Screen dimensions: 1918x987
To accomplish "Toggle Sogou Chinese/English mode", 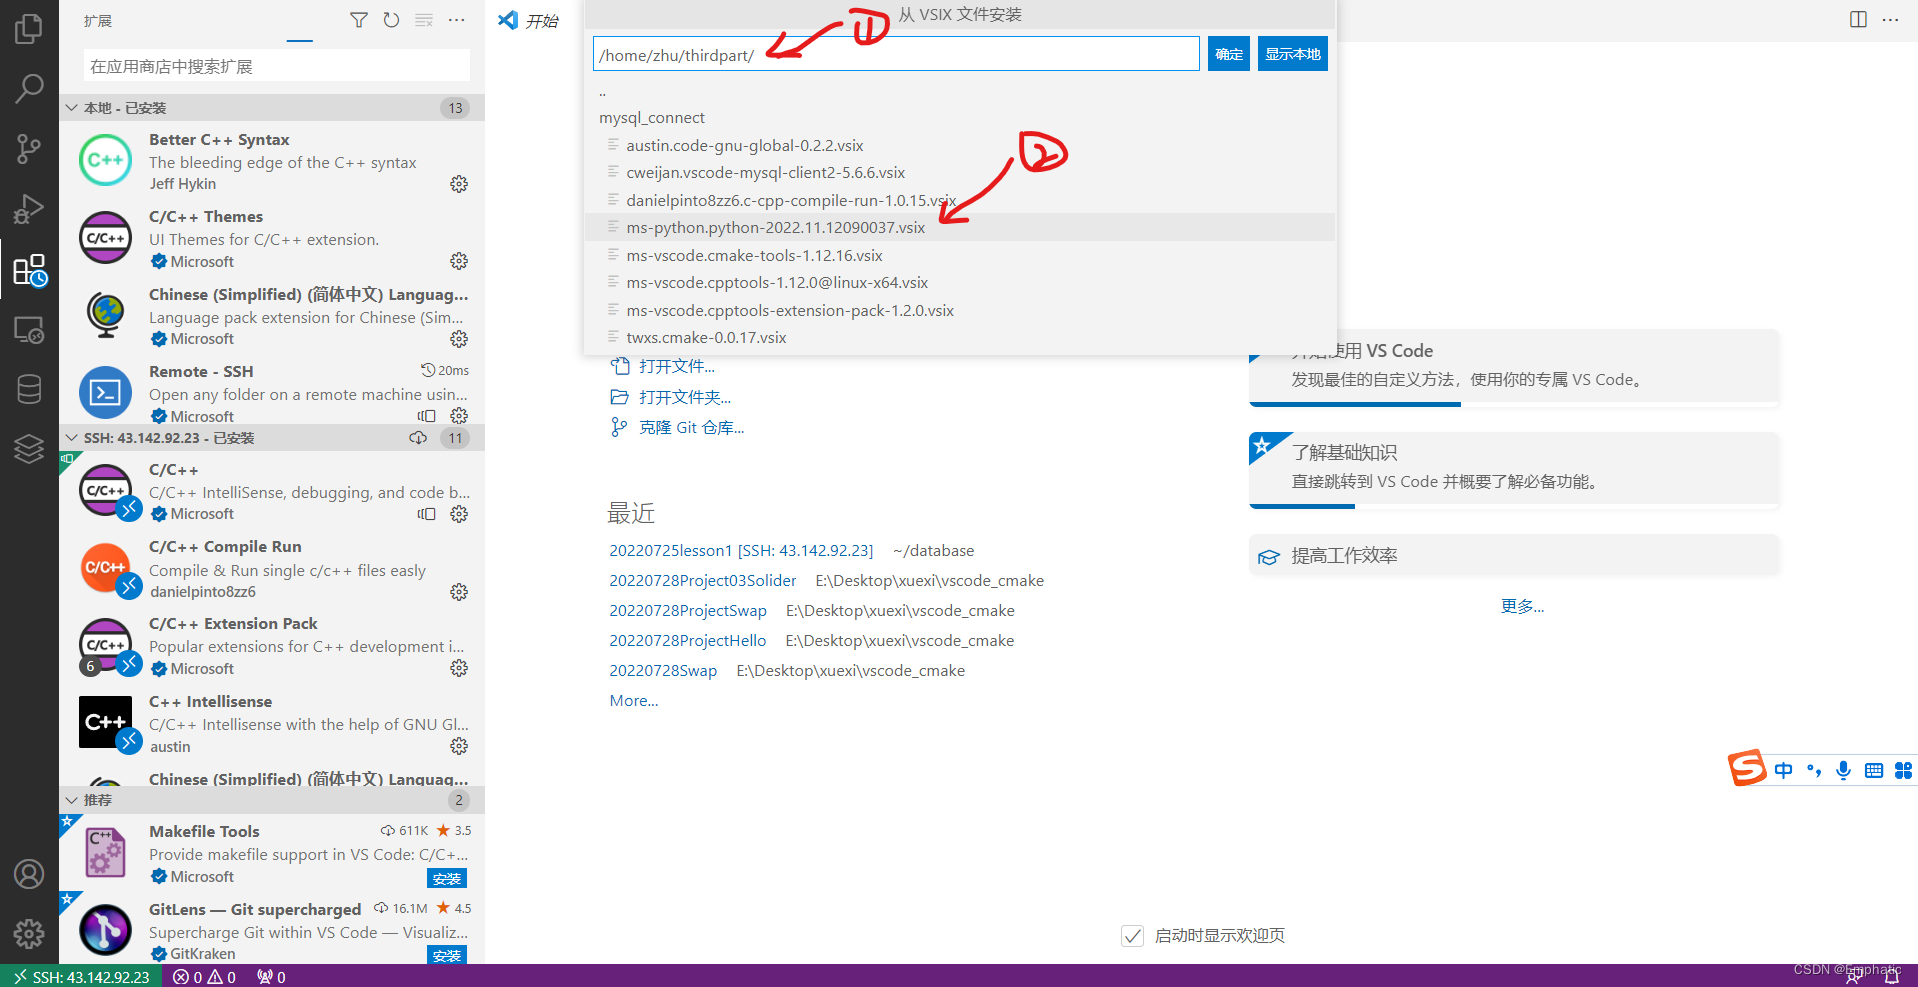I will pos(1783,770).
